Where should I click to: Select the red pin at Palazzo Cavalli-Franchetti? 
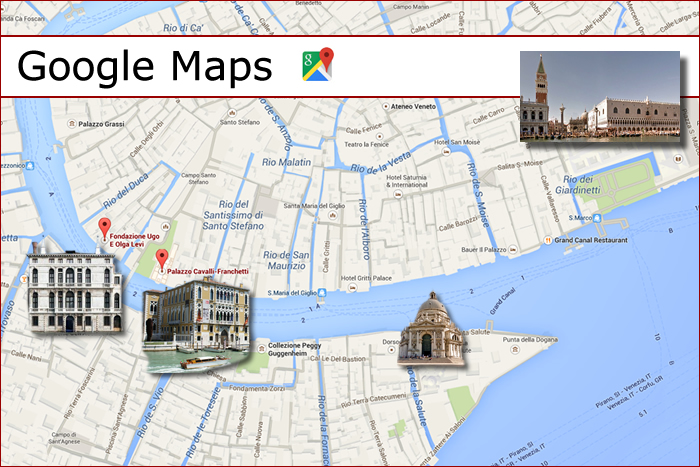[x=162, y=260]
